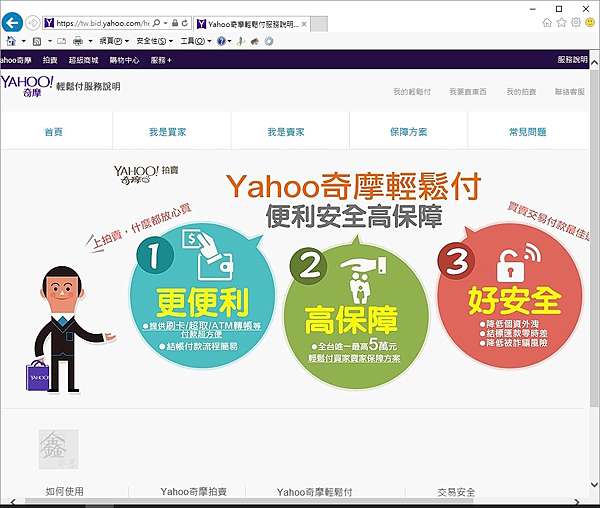The image size is (600, 508).
Task: Expand the Home button dropdown arrow
Action: coord(23,41)
